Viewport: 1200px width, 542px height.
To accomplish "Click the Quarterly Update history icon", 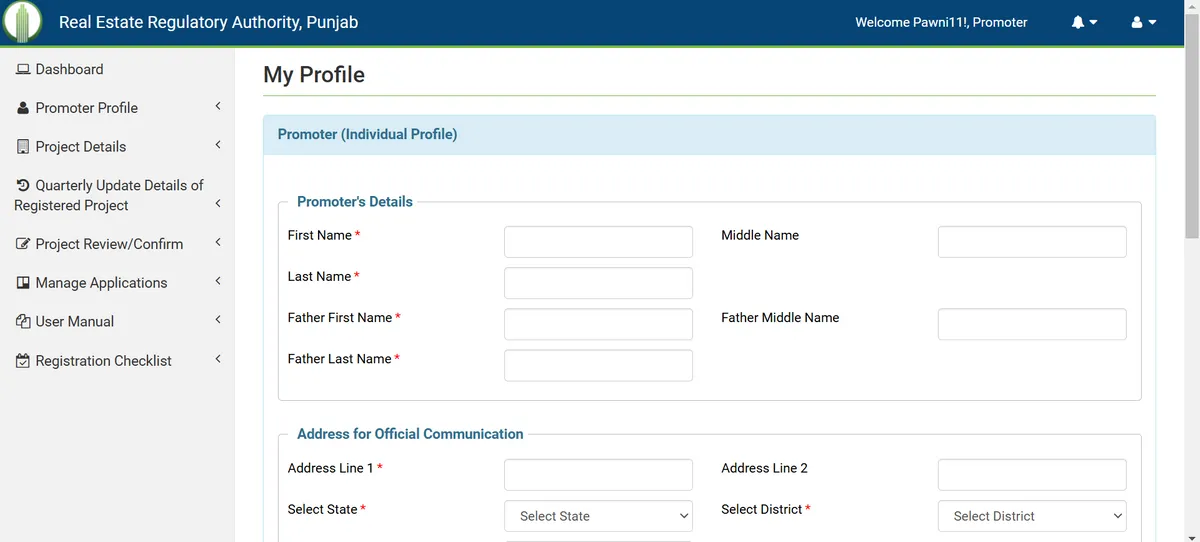I will [x=23, y=185].
